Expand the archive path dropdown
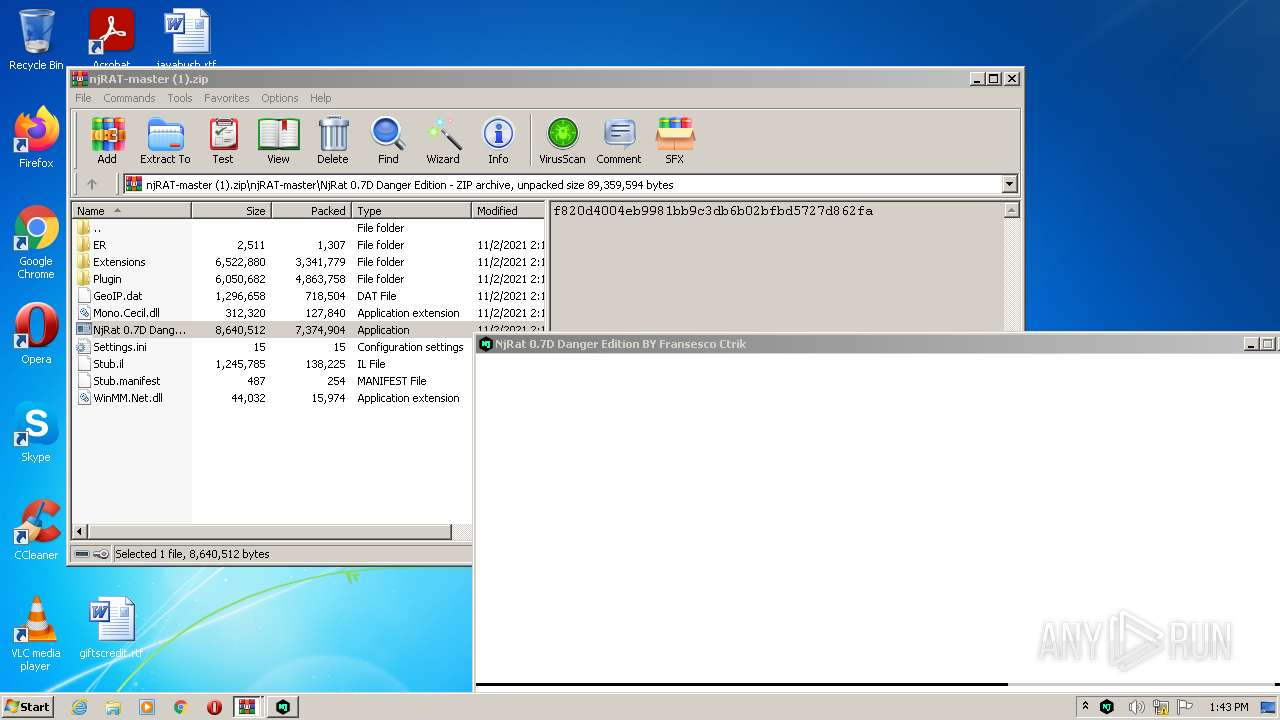This screenshot has width=1280, height=720. point(1009,184)
